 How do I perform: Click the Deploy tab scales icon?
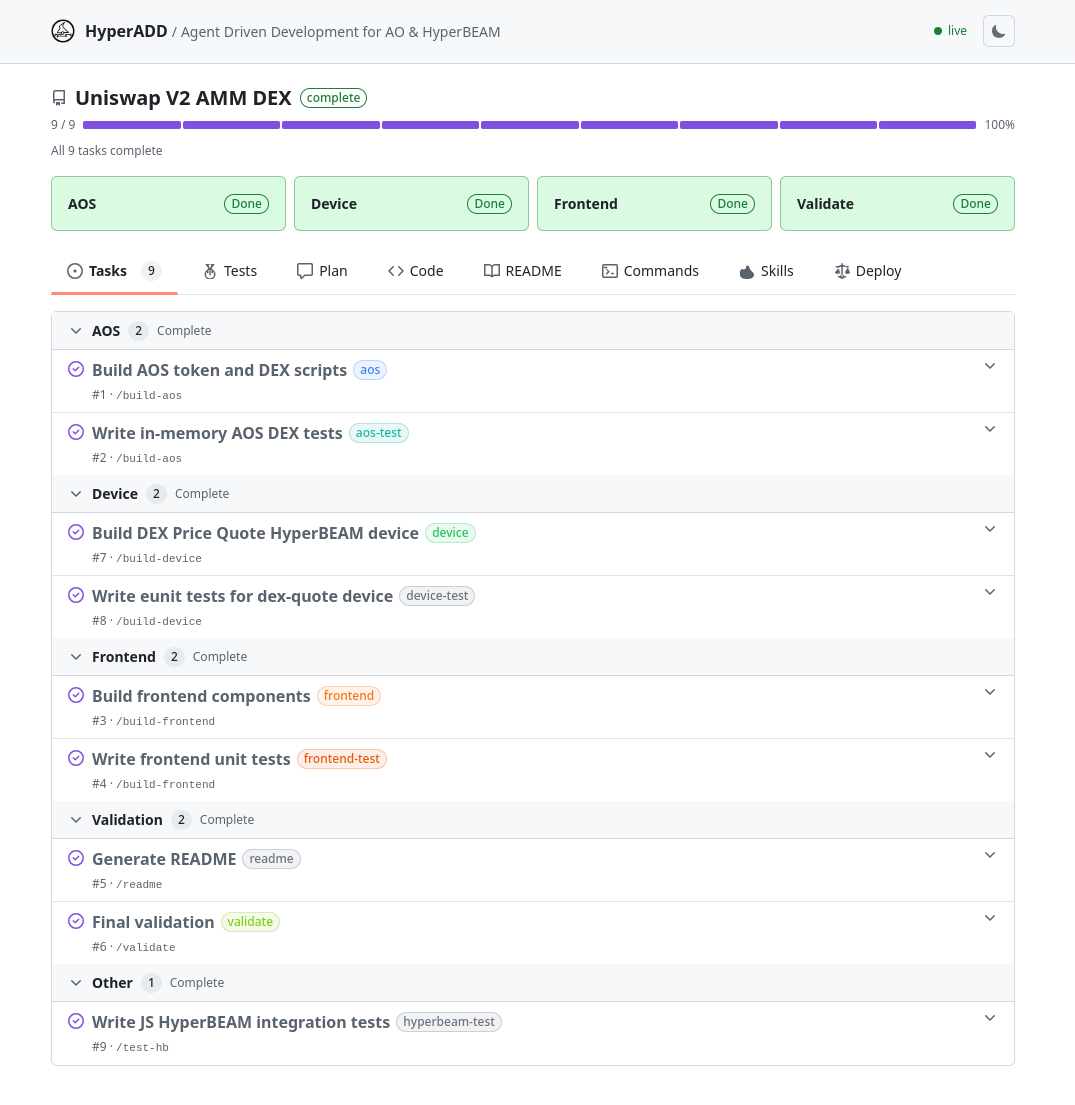tap(842, 271)
